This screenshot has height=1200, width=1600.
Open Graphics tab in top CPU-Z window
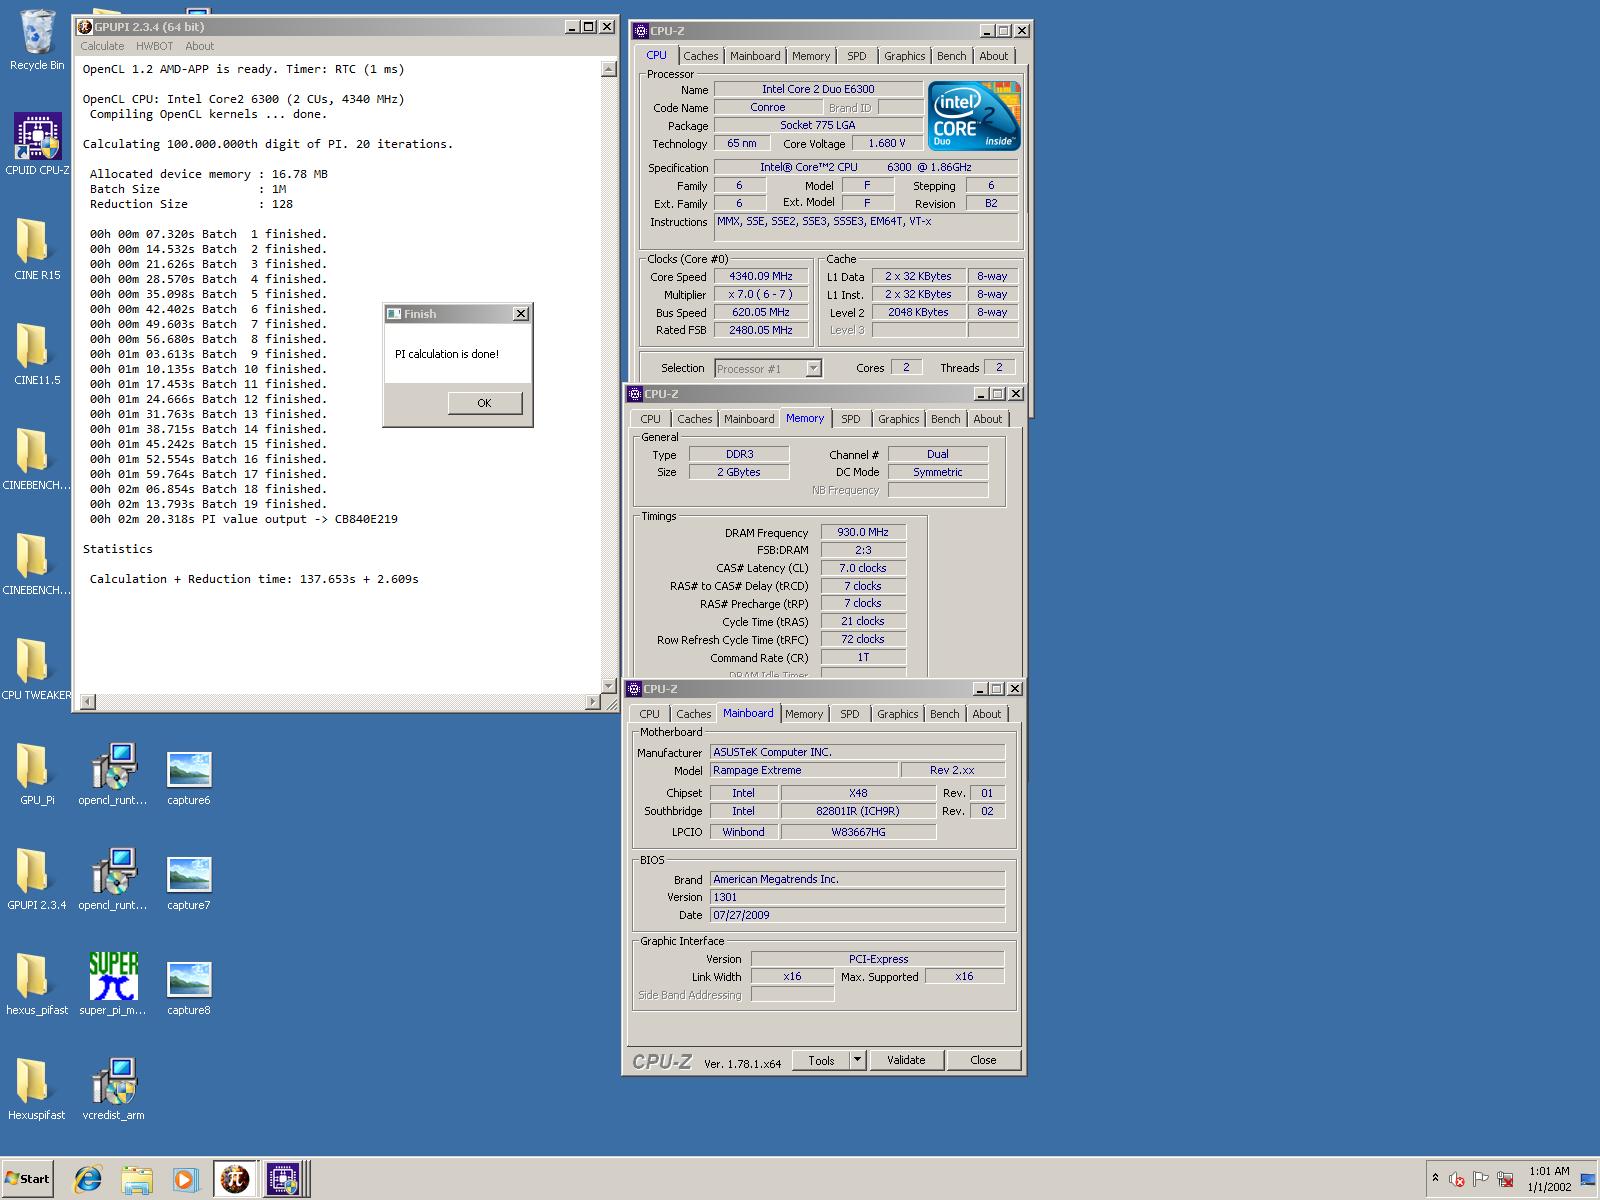(x=905, y=56)
